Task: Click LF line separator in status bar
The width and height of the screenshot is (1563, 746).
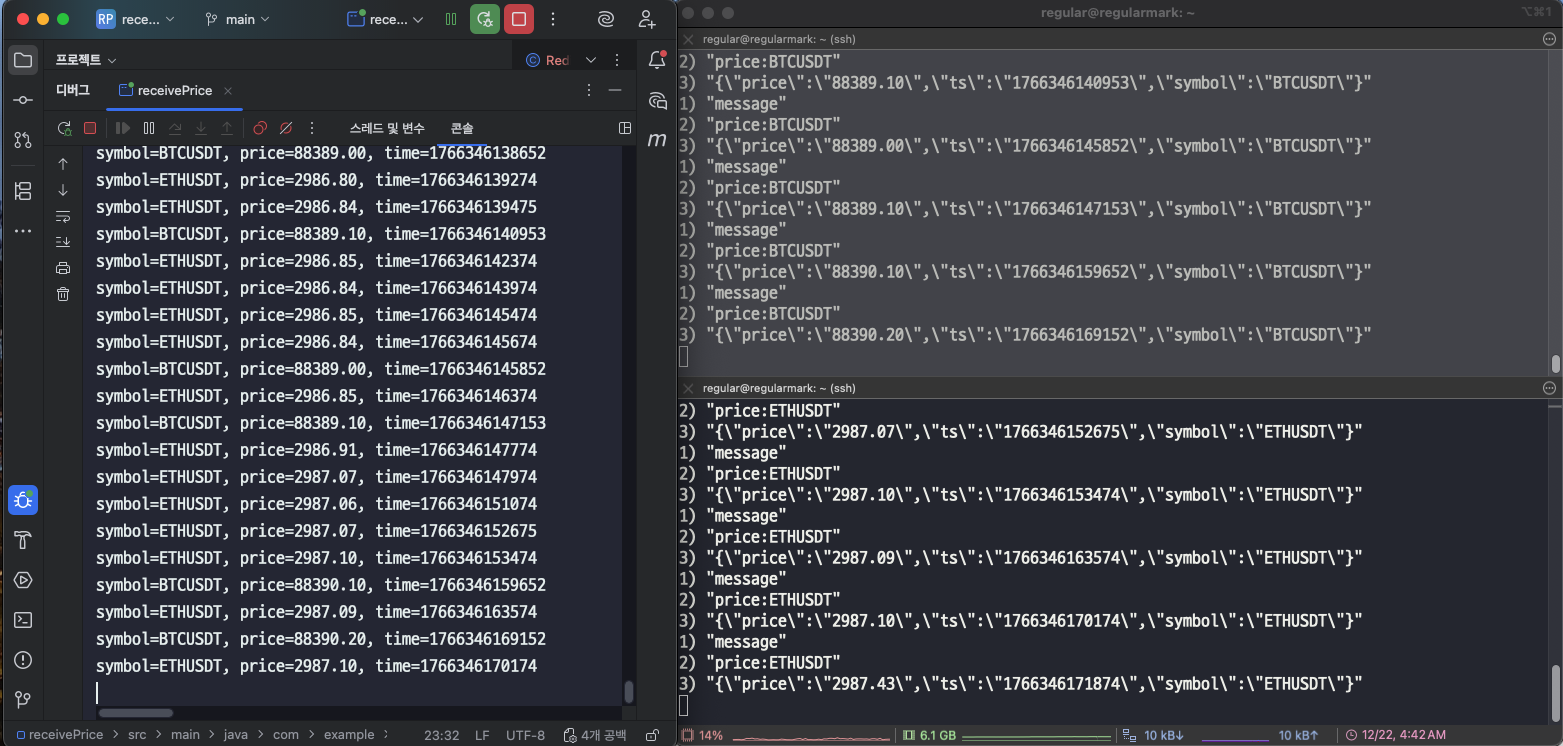Action: pos(482,735)
